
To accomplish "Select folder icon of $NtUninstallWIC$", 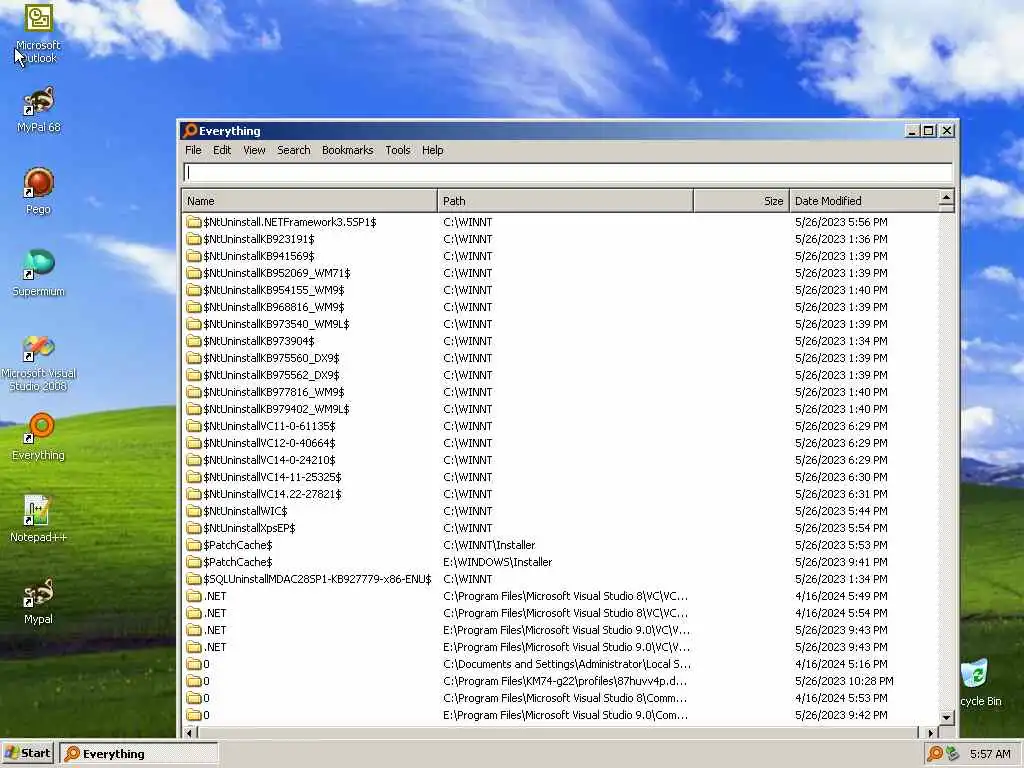I will [x=193, y=511].
